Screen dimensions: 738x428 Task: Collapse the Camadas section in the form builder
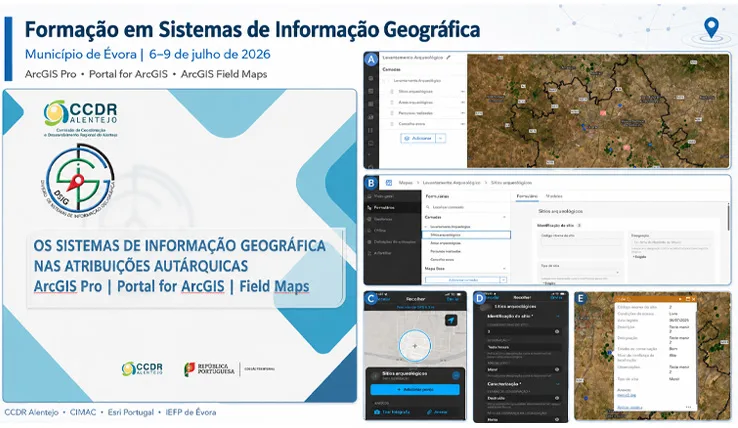(x=504, y=217)
